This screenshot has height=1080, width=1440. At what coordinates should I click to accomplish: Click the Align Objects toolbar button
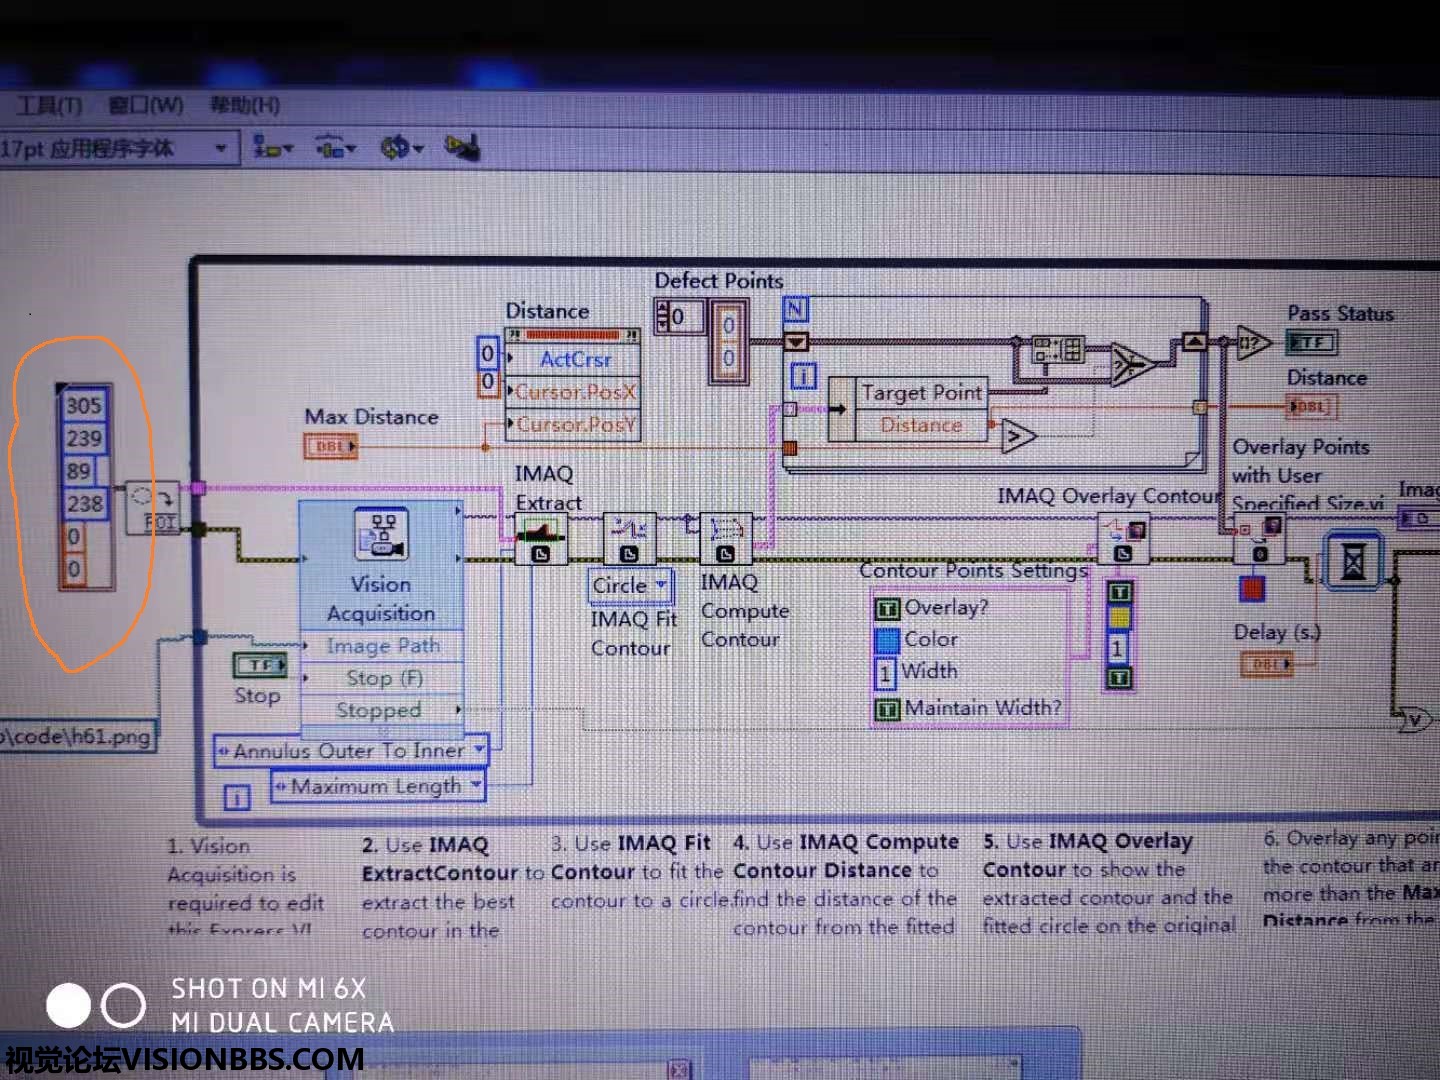pyautogui.click(x=272, y=148)
